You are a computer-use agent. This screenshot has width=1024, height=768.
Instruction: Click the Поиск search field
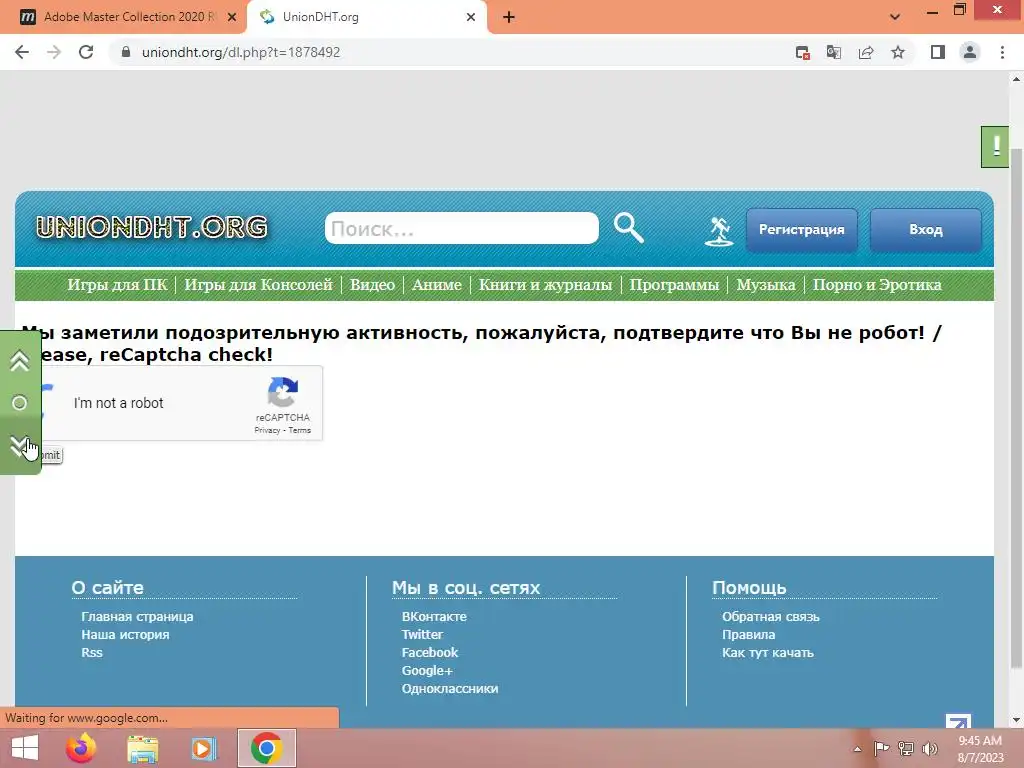(x=461, y=228)
